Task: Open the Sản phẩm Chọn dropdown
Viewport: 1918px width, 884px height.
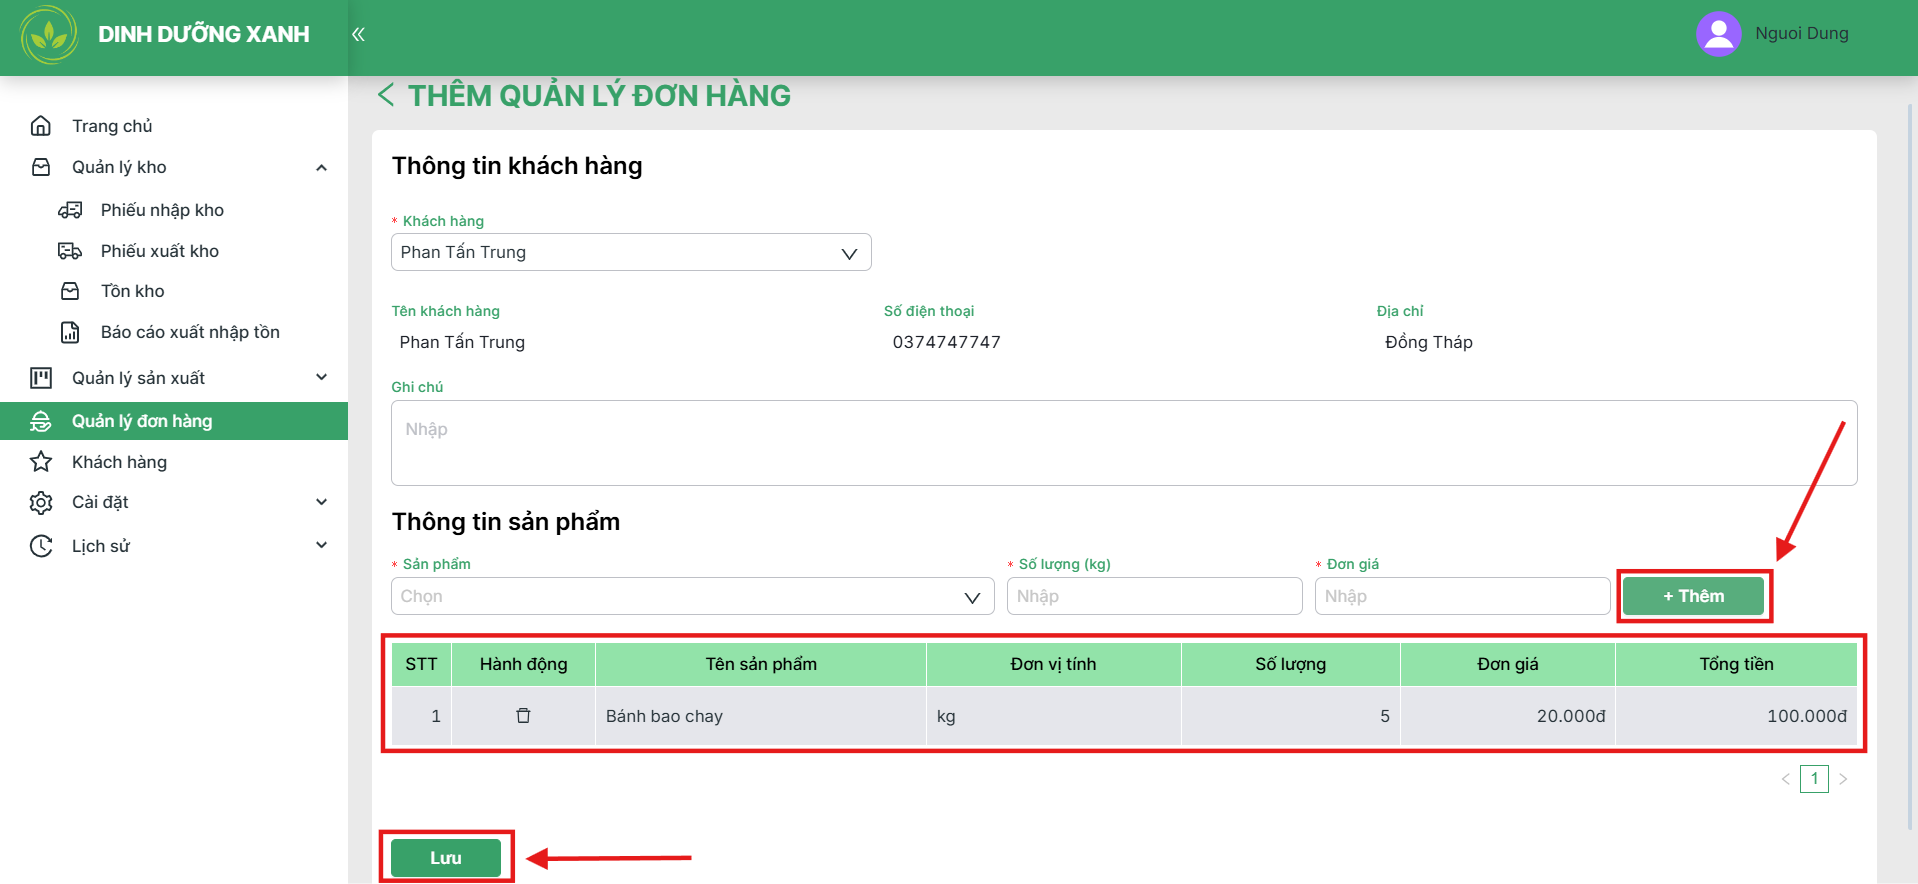Action: [x=692, y=596]
